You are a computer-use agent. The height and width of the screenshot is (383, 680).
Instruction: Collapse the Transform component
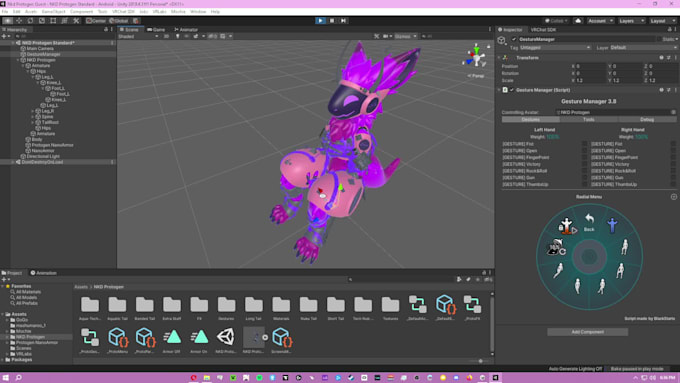[500, 58]
